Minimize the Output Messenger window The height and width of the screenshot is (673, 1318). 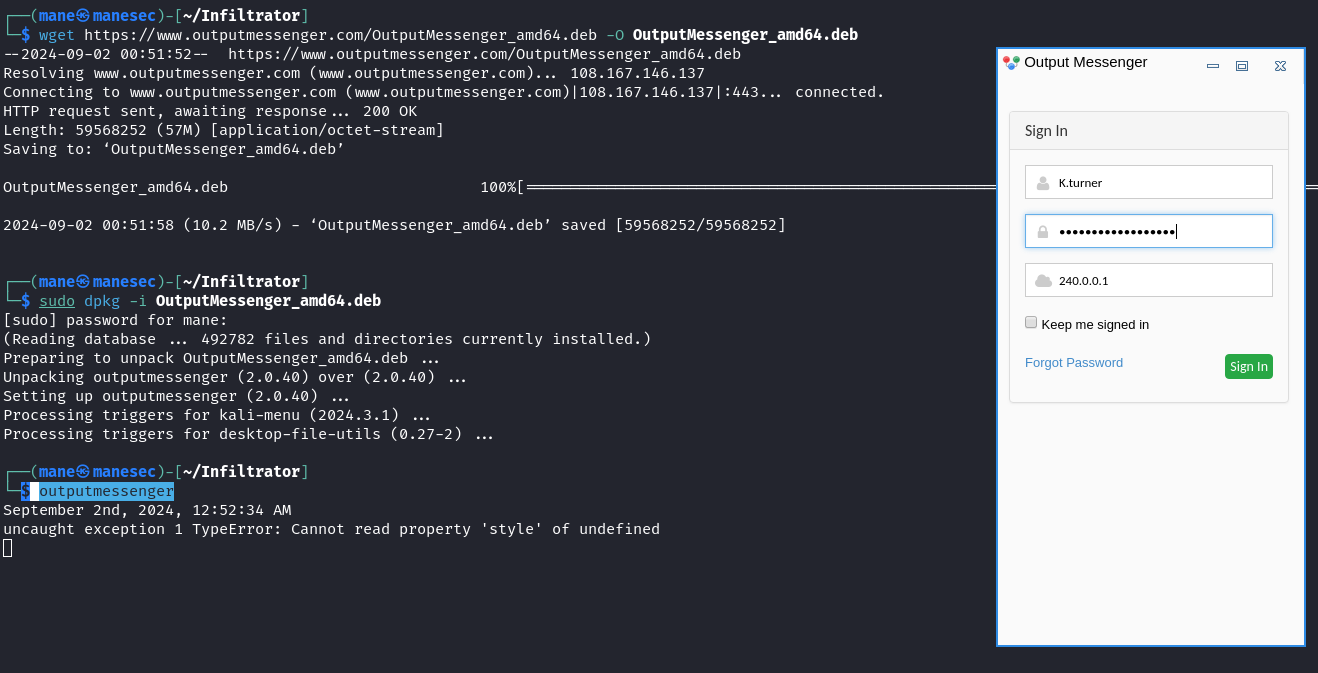[1213, 66]
